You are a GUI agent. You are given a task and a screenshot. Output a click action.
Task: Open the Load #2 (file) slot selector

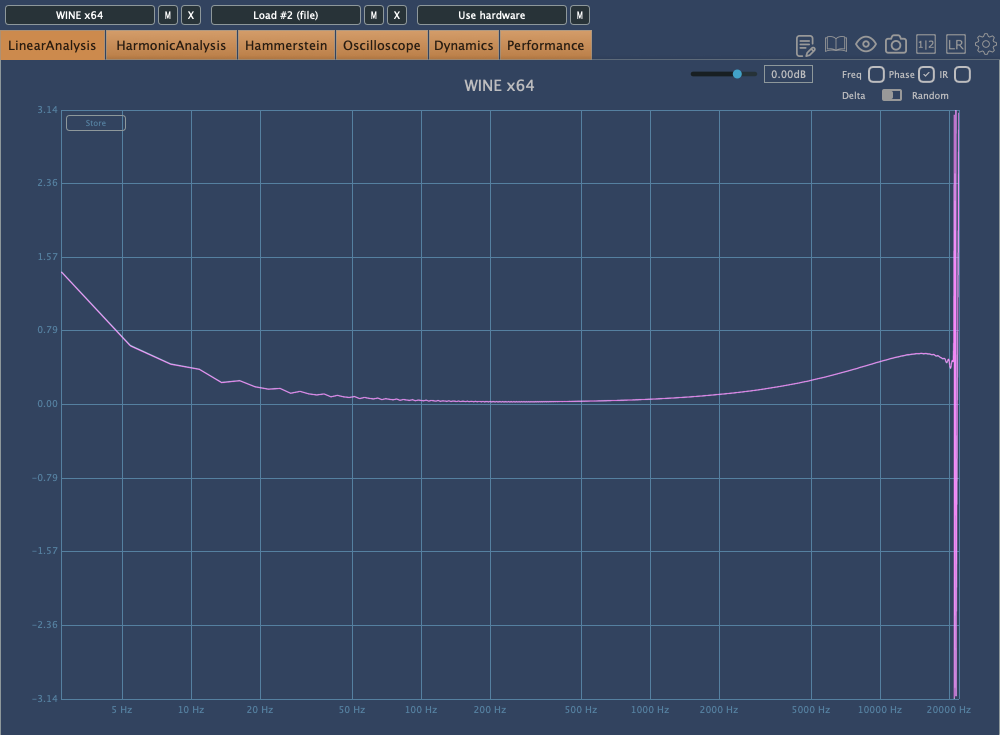click(x=286, y=15)
